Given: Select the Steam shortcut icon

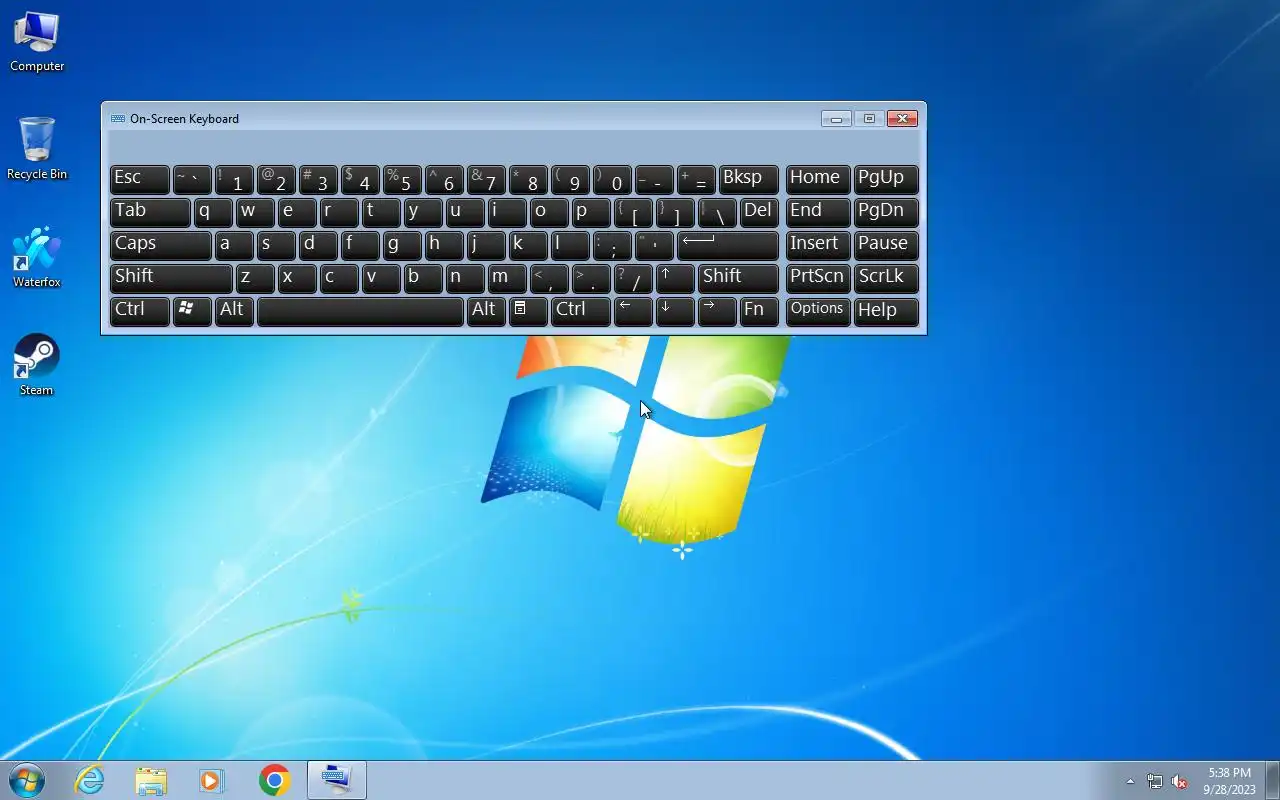Looking at the screenshot, I should (37, 366).
